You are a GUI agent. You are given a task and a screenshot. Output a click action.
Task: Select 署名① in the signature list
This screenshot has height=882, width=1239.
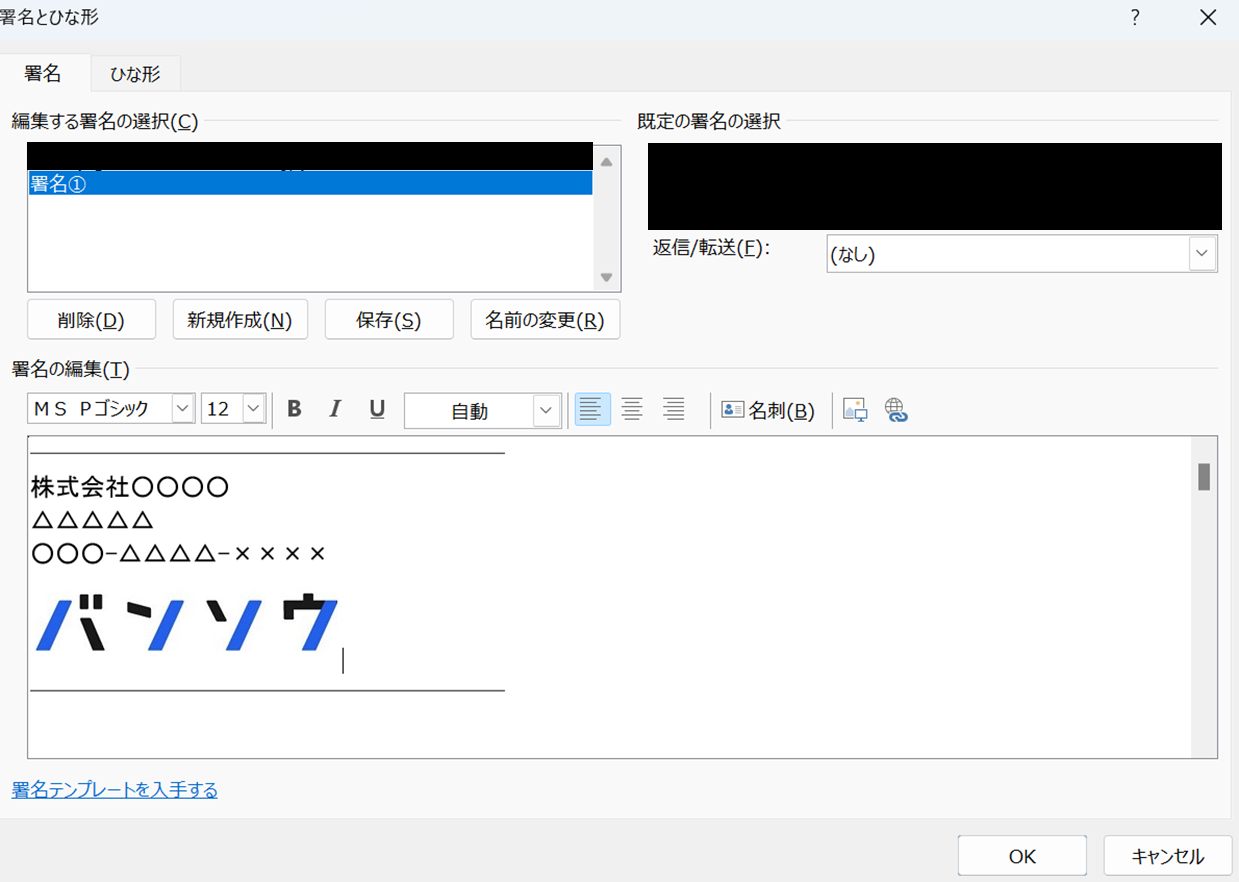pyautogui.click(x=310, y=183)
